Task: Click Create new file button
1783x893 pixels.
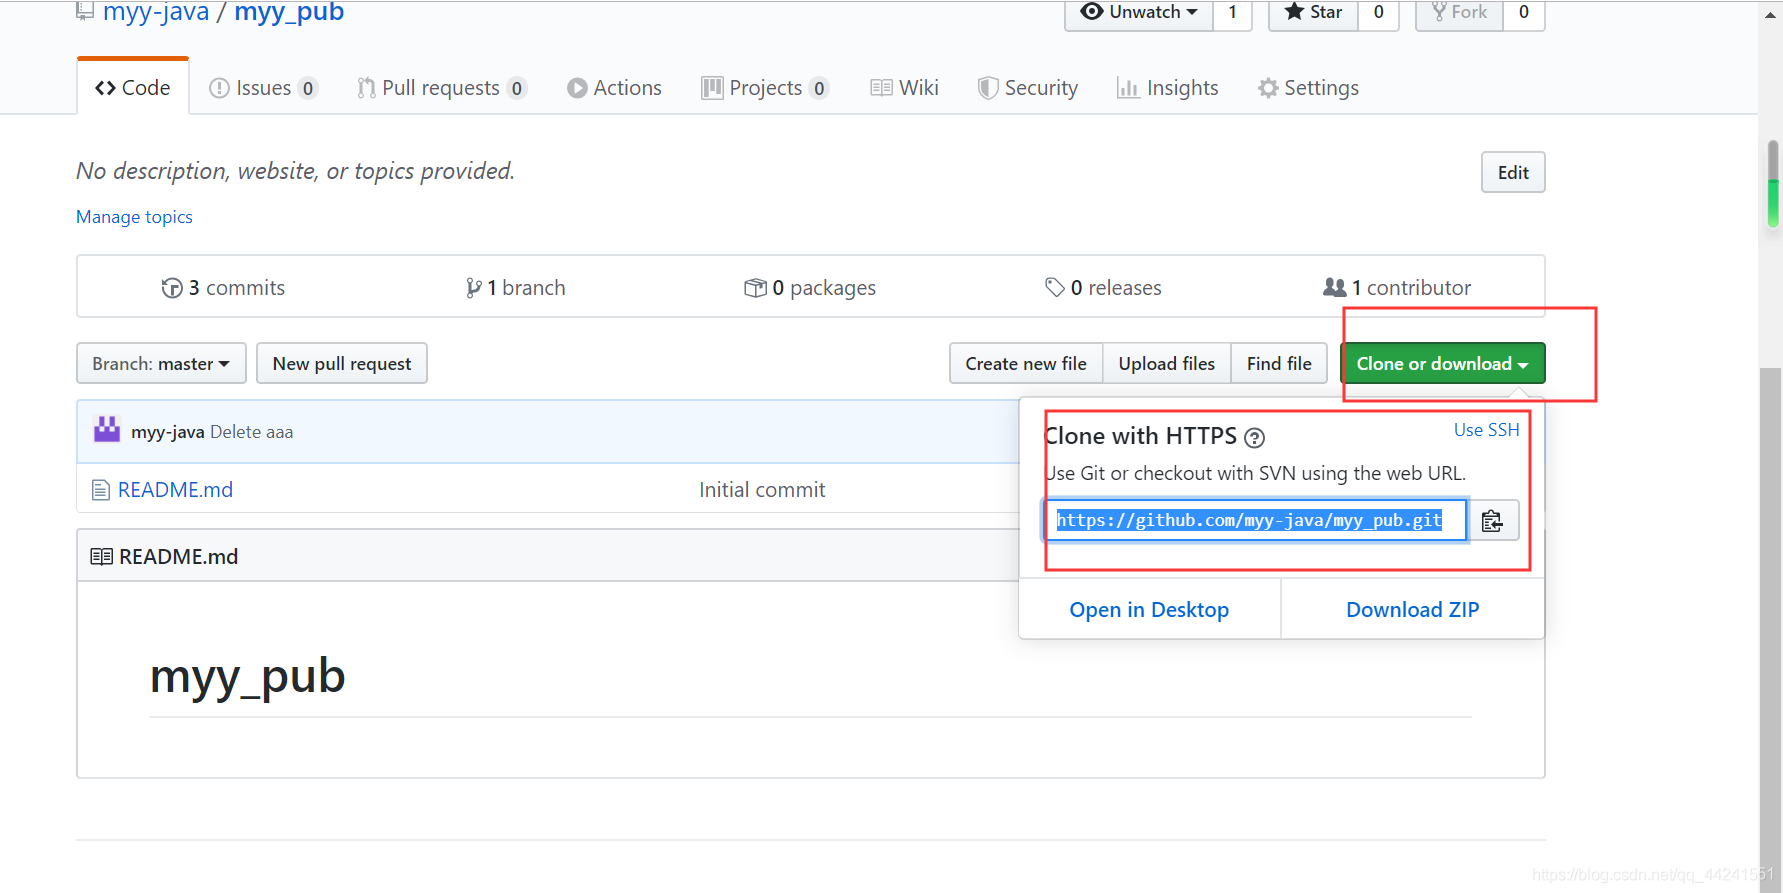Action: [1026, 364]
